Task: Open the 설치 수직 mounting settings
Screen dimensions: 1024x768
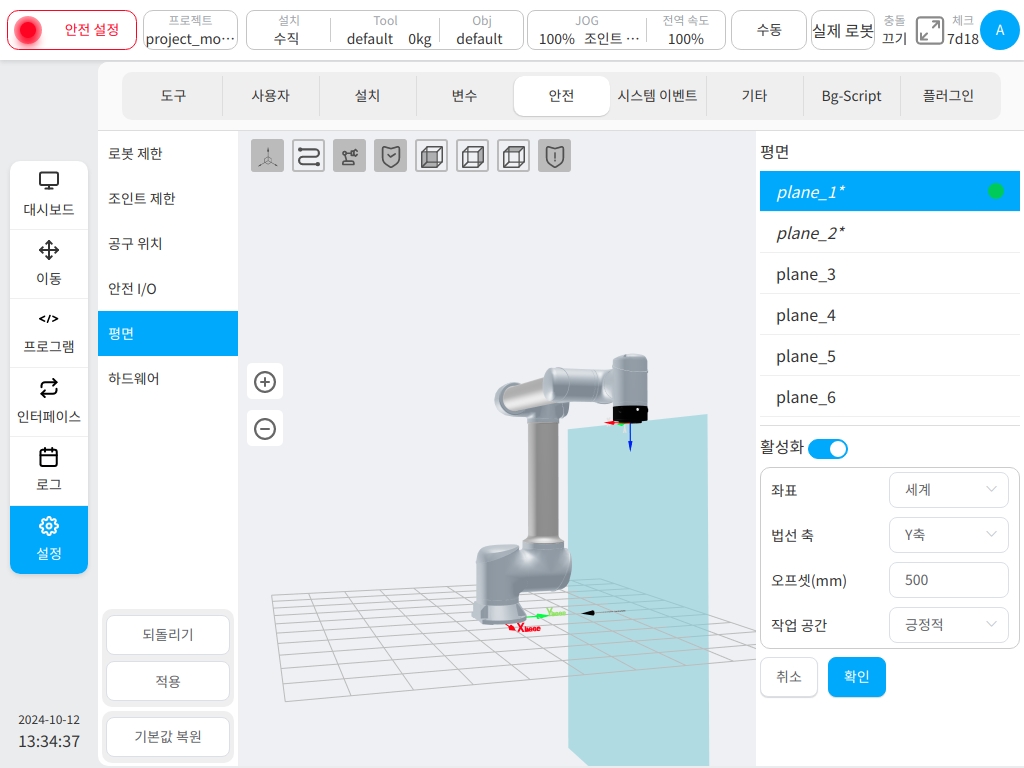Action: click(288, 30)
